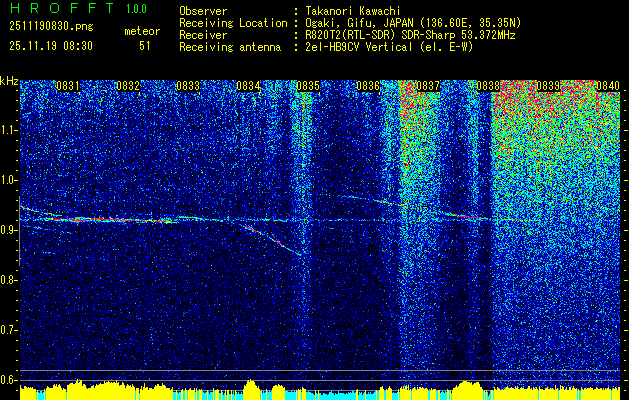Click the meteor count 51

(145, 46)
